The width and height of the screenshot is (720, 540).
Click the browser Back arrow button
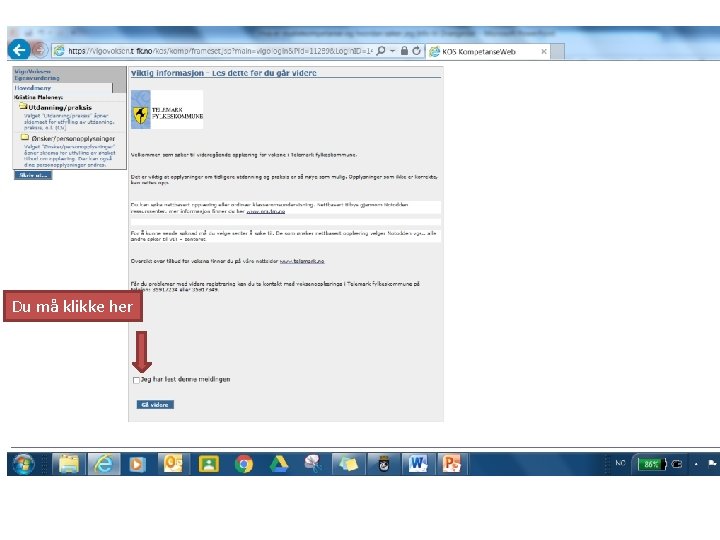pos(19,50)
